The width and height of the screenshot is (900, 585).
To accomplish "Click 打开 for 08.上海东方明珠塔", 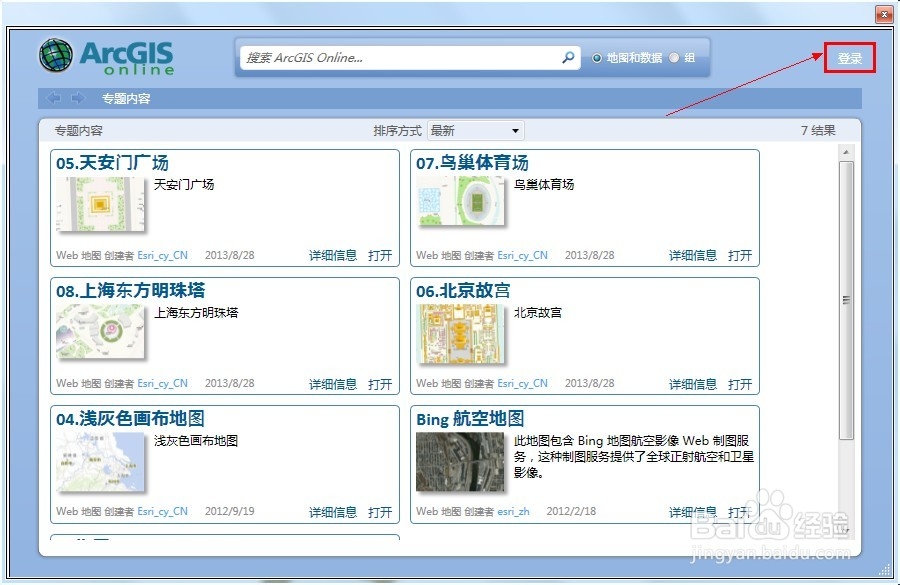I will 380,384.
